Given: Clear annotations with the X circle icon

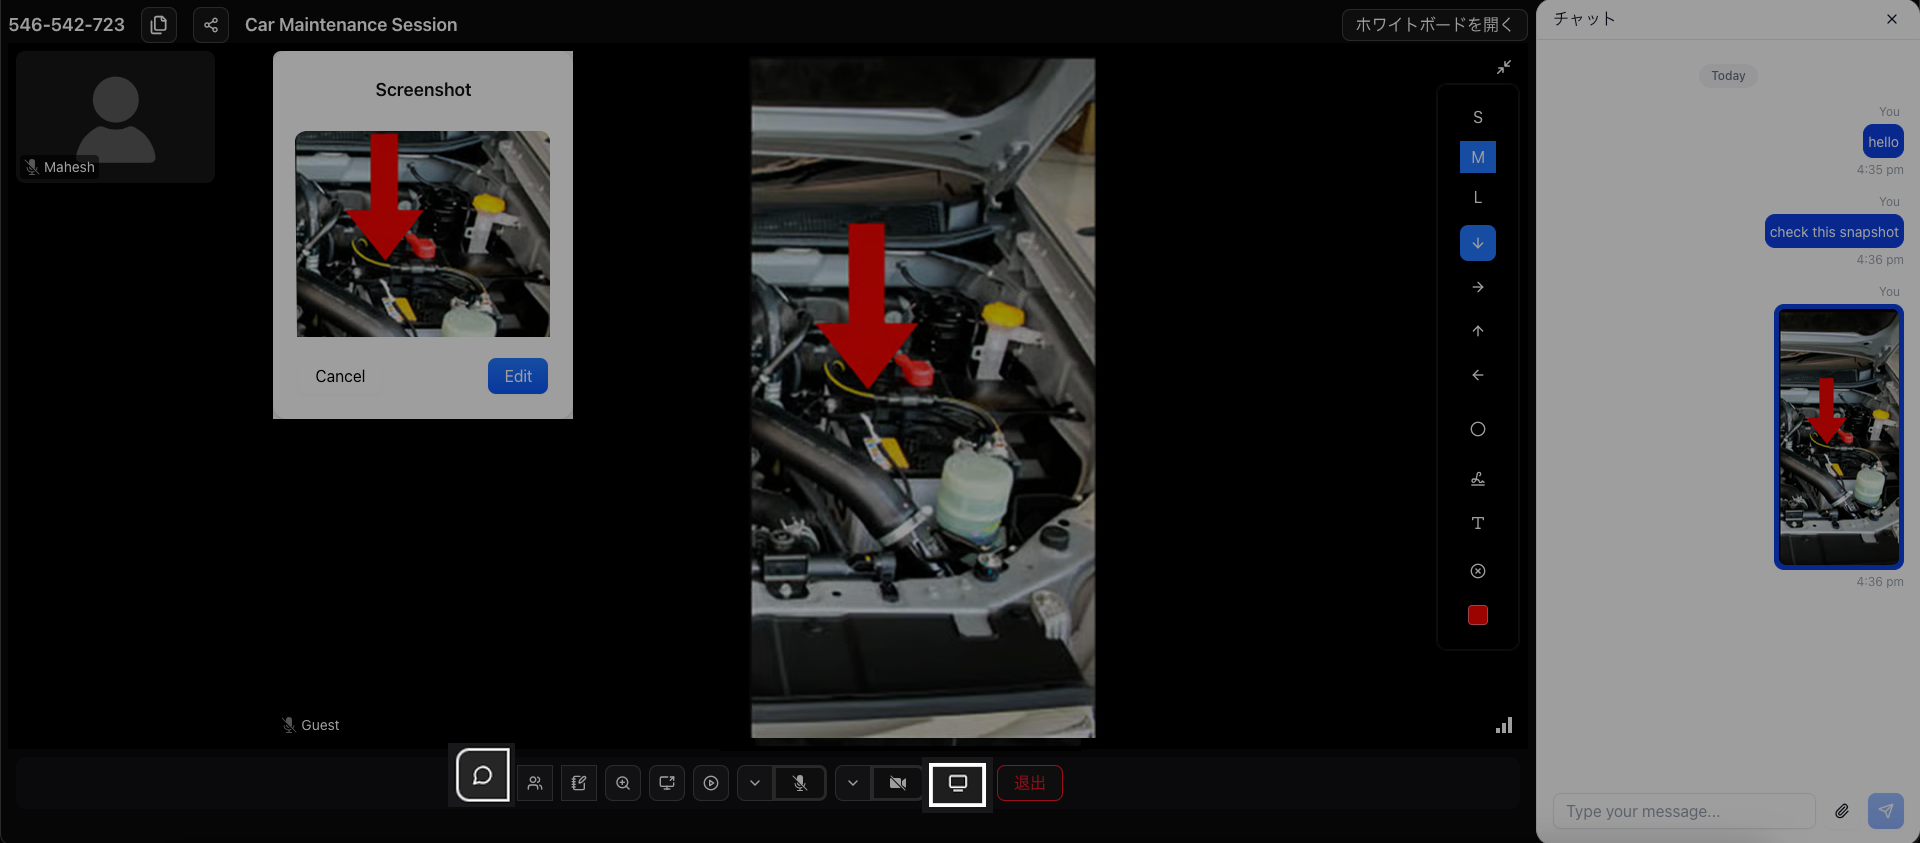Looking at the screenshot, I should (x=1477, y=571).
